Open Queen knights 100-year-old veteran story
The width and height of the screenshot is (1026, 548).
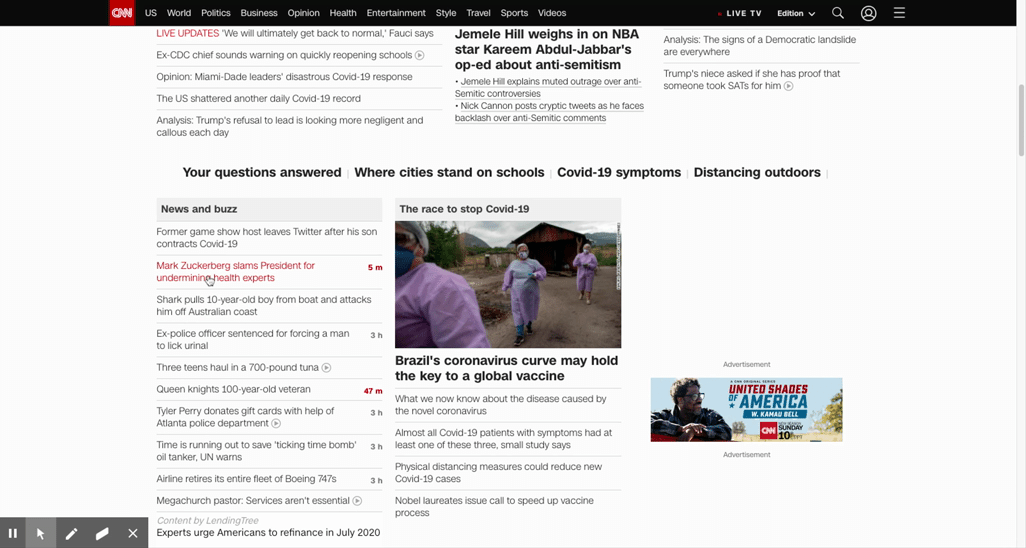(x=234, y=390)
